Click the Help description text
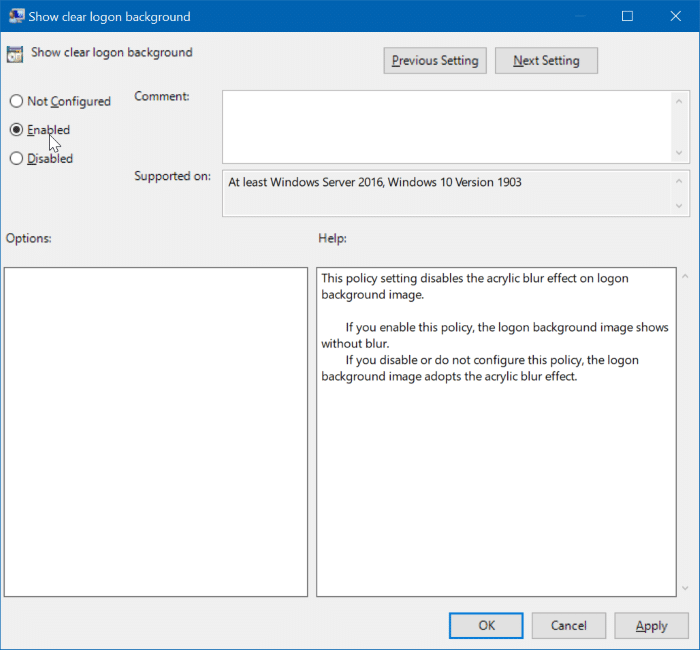 click(x=495, y=327)
